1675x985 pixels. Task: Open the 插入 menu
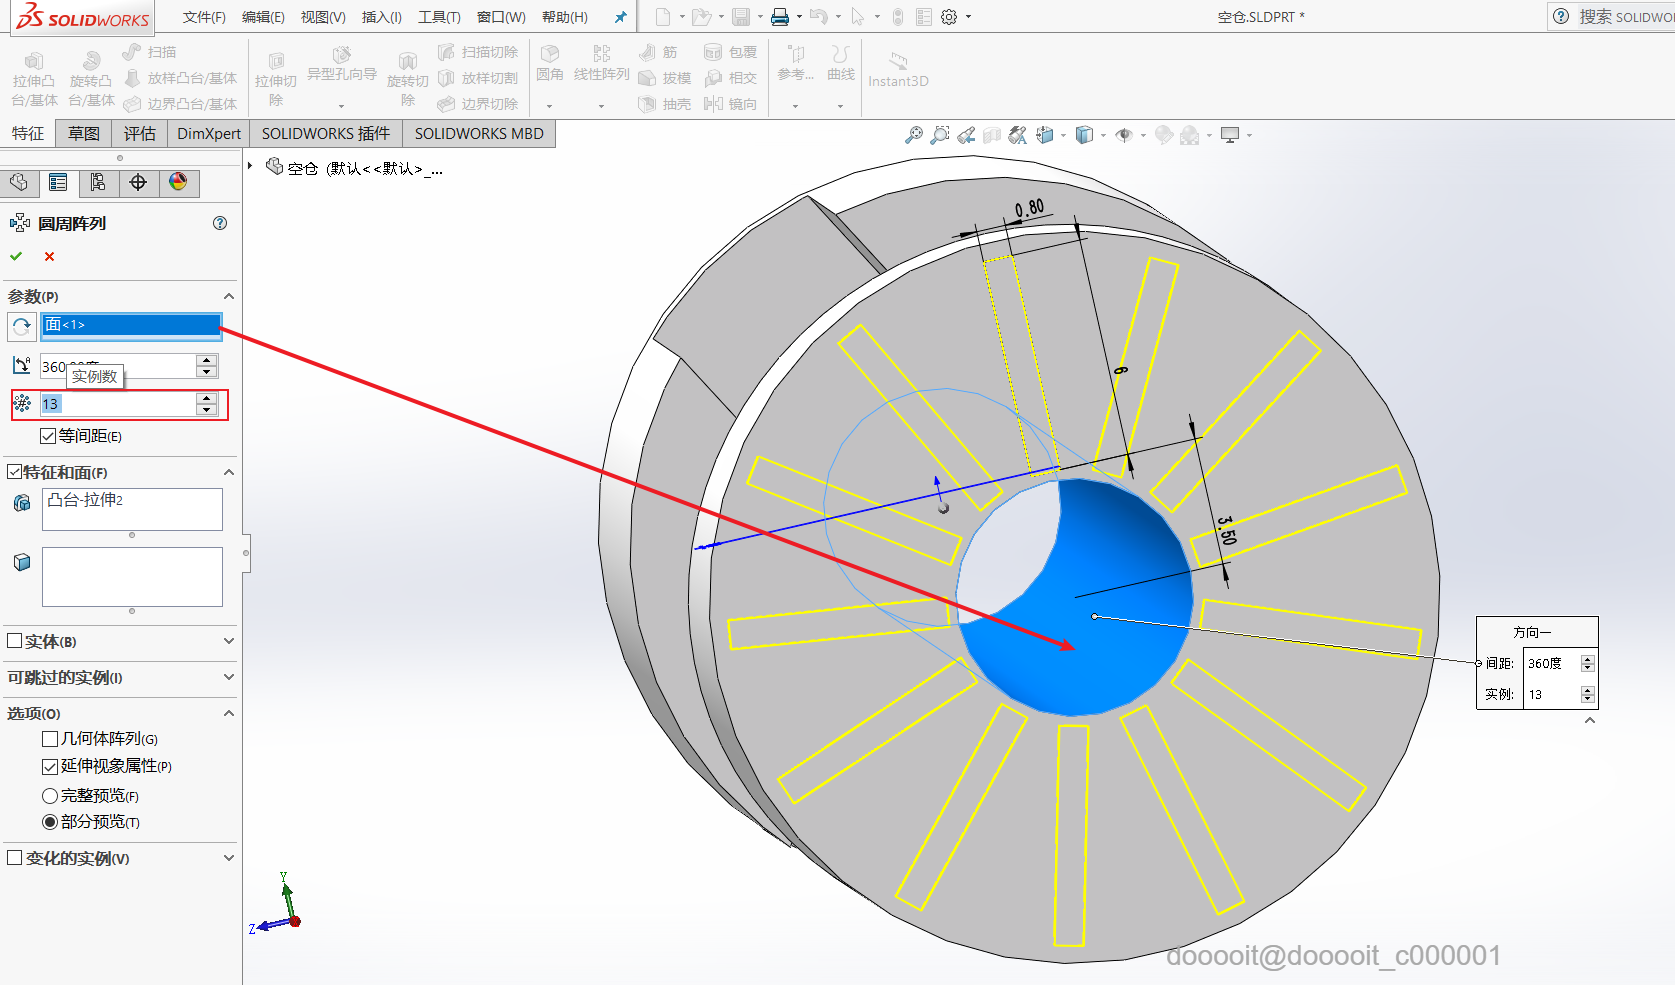[381, 17]
